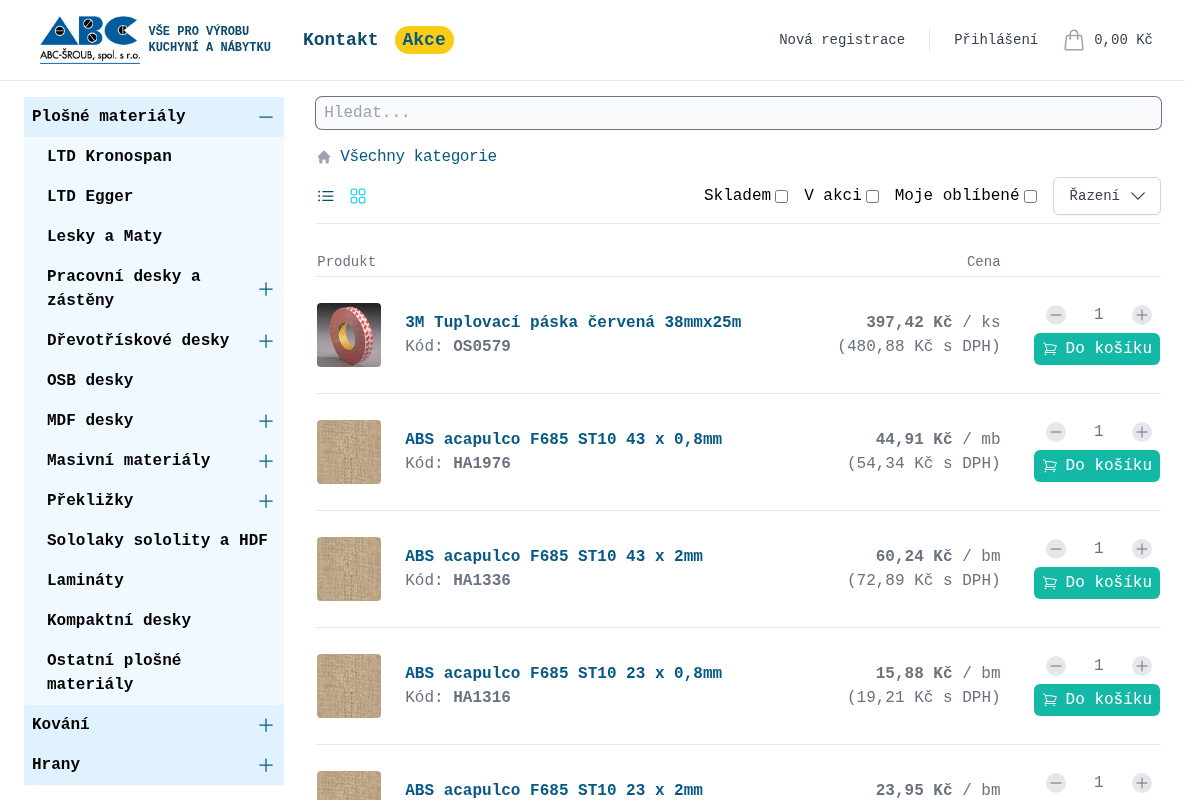This screenshot has height=800, width=1200.
Task: Add 3M Tuplovací páska to cart
Action: pos(1097,349)
